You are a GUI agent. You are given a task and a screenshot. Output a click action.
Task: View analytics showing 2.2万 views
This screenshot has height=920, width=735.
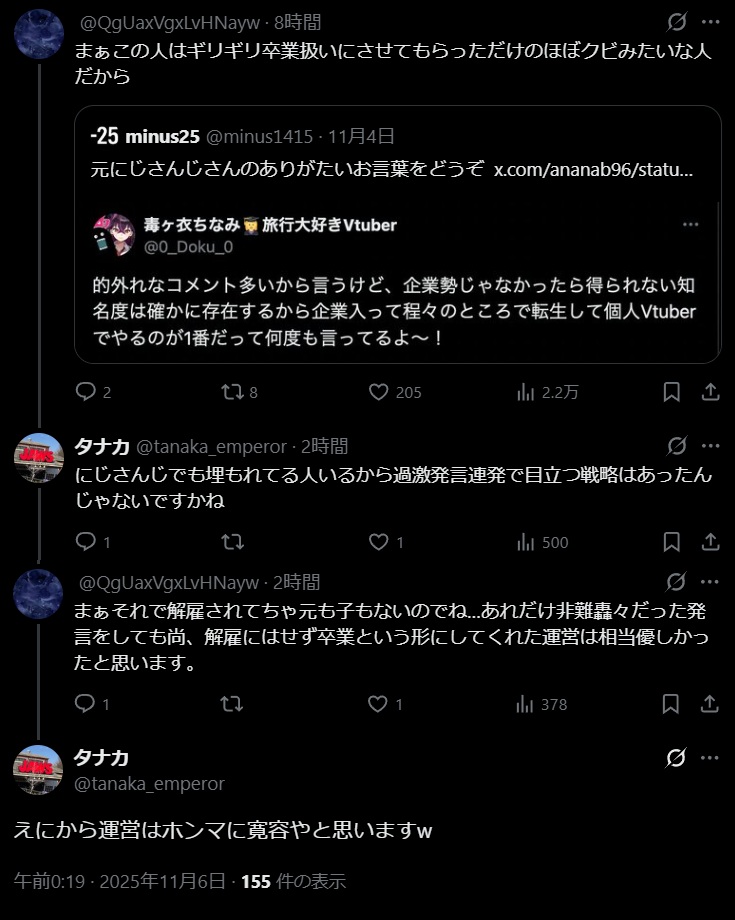tap(526, 392)
